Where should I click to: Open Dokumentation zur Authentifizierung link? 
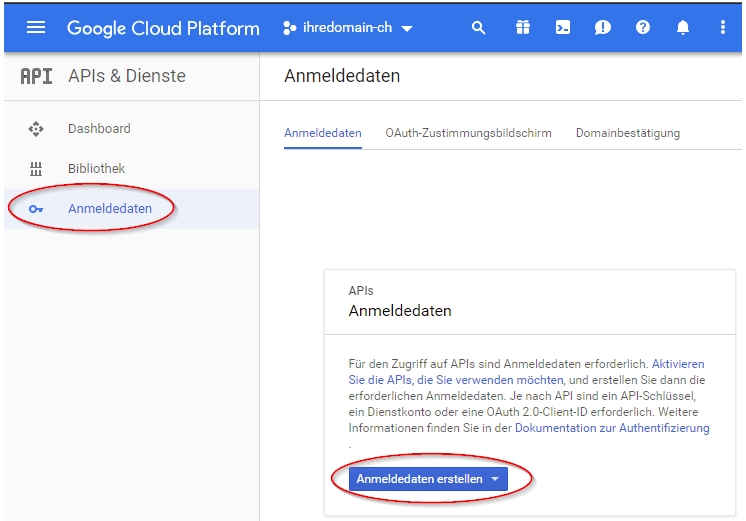point(612,428)
